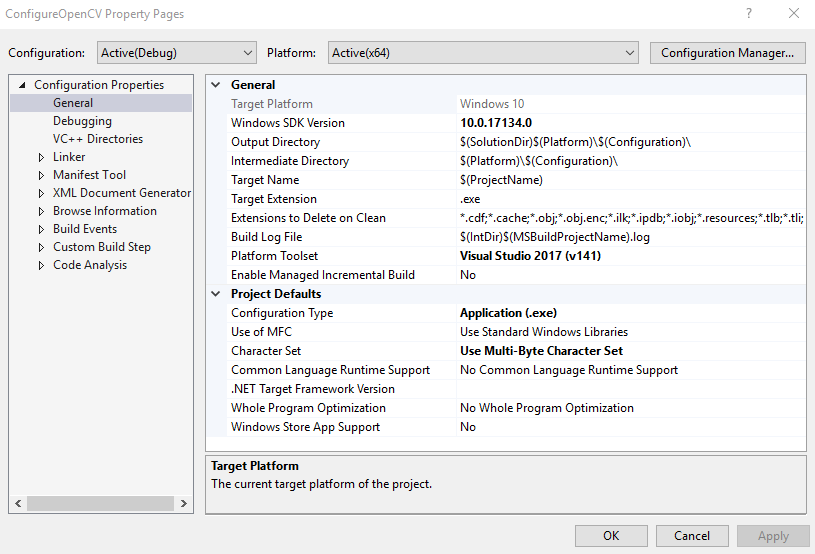This screenshot has width=815, height=554.
Task: Open the Platform dropdown
Action: point(483,53)
